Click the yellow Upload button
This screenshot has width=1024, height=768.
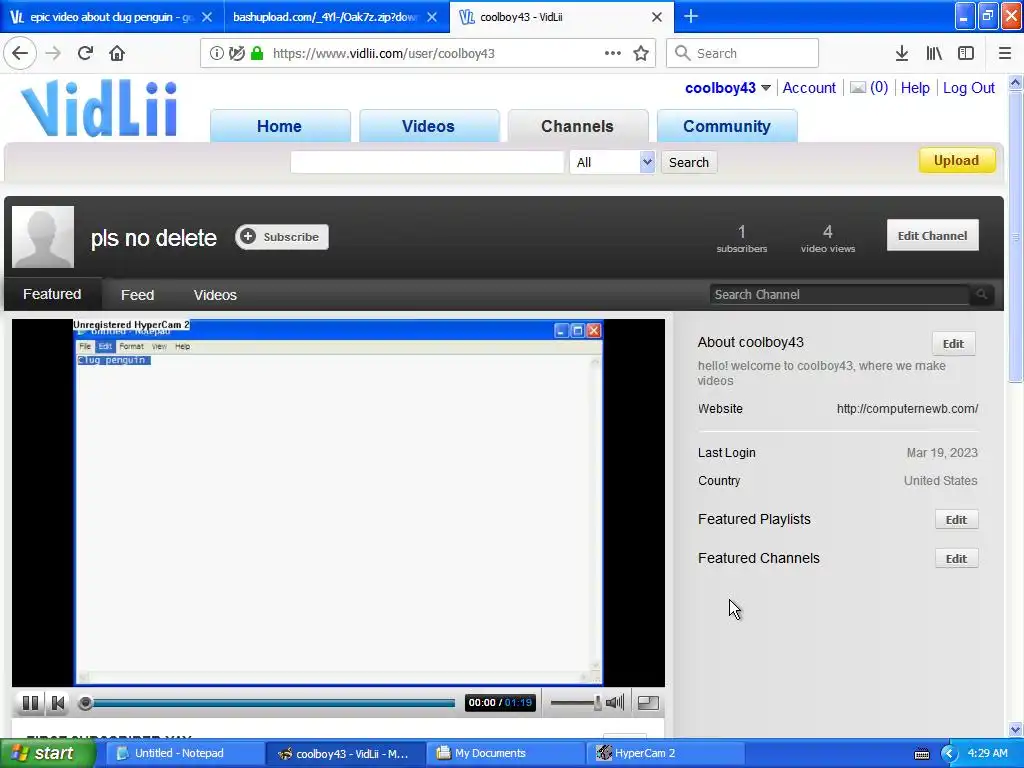pos(956,160)
